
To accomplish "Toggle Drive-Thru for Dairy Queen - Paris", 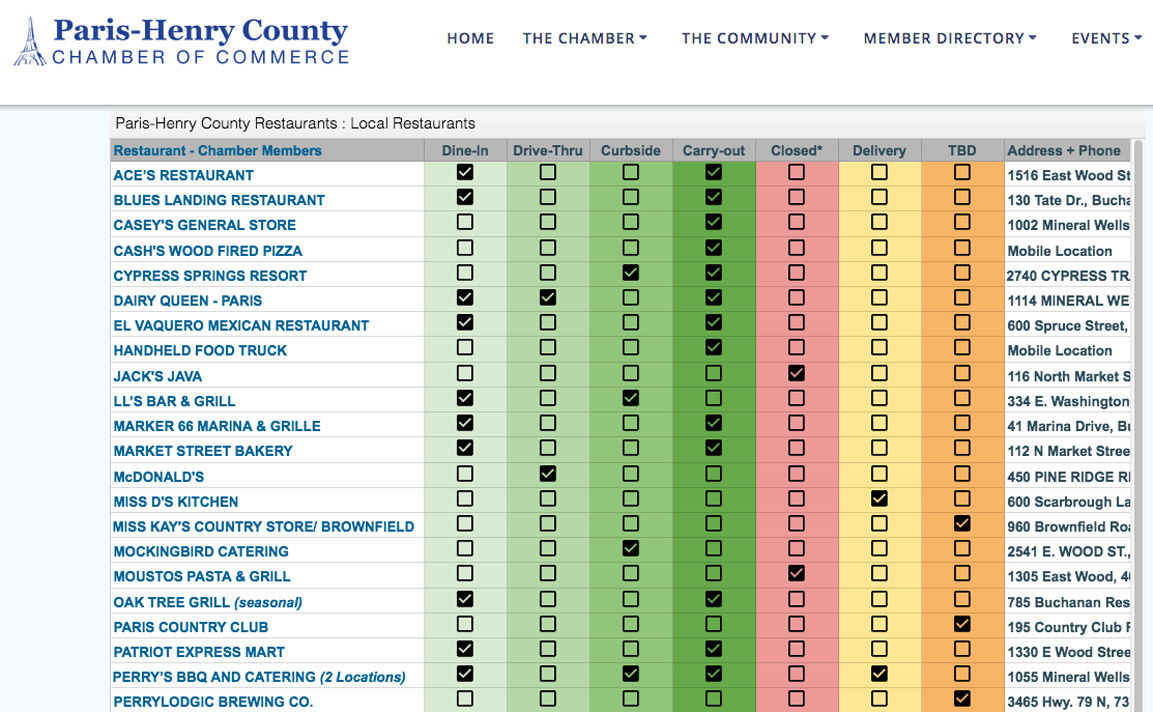I will pyautogui.click(x=548, y=297).
